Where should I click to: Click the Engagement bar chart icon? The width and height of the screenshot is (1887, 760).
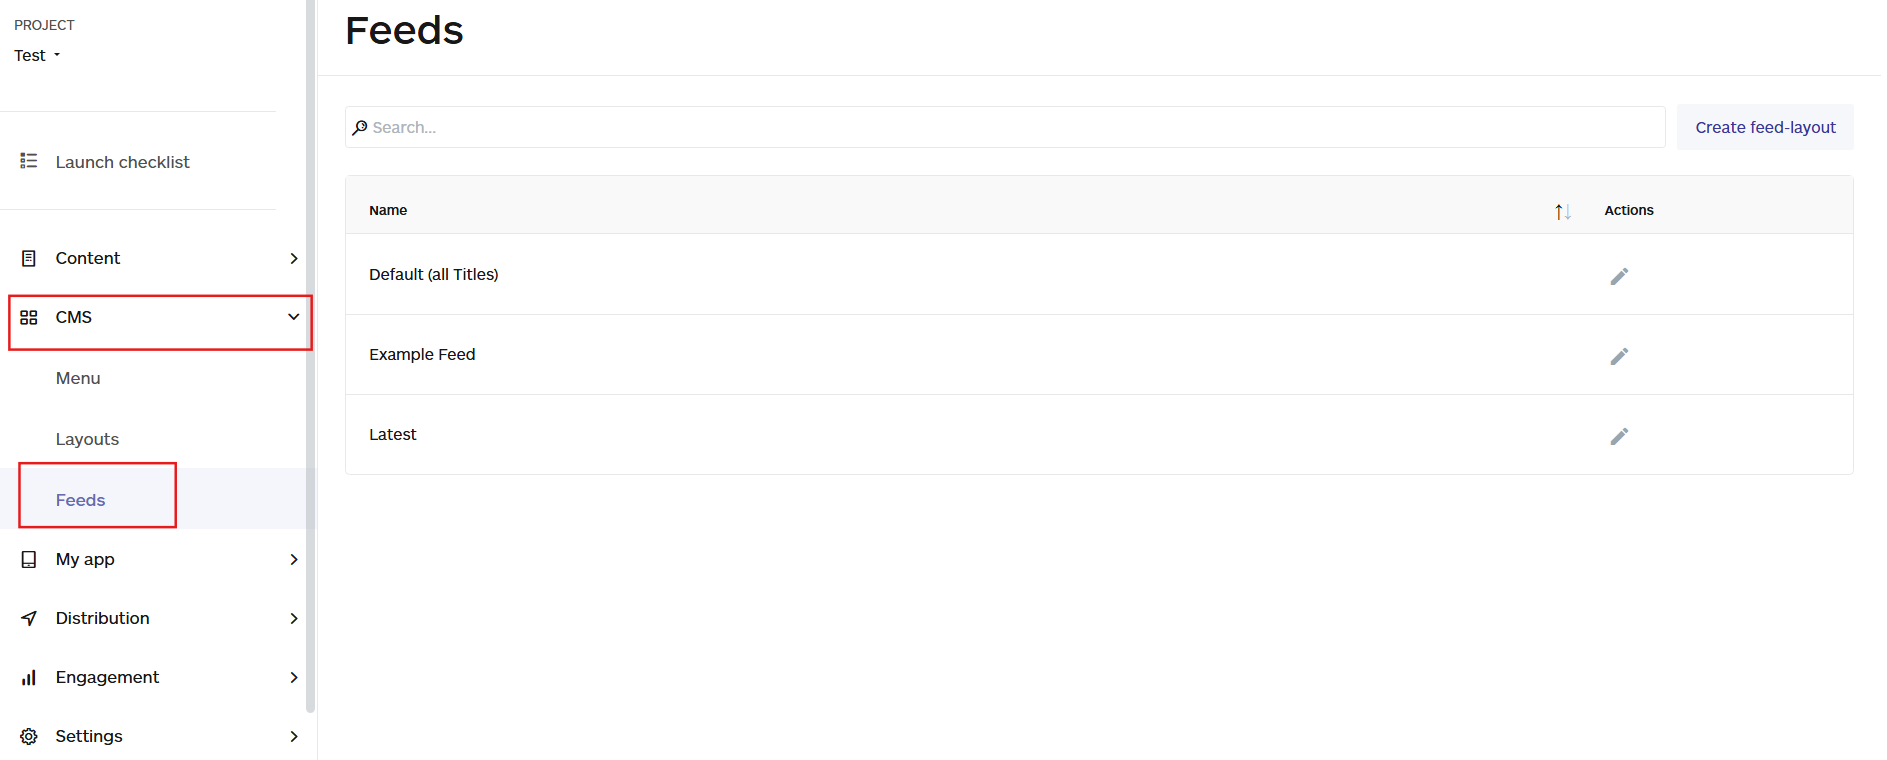pos(29,677)
